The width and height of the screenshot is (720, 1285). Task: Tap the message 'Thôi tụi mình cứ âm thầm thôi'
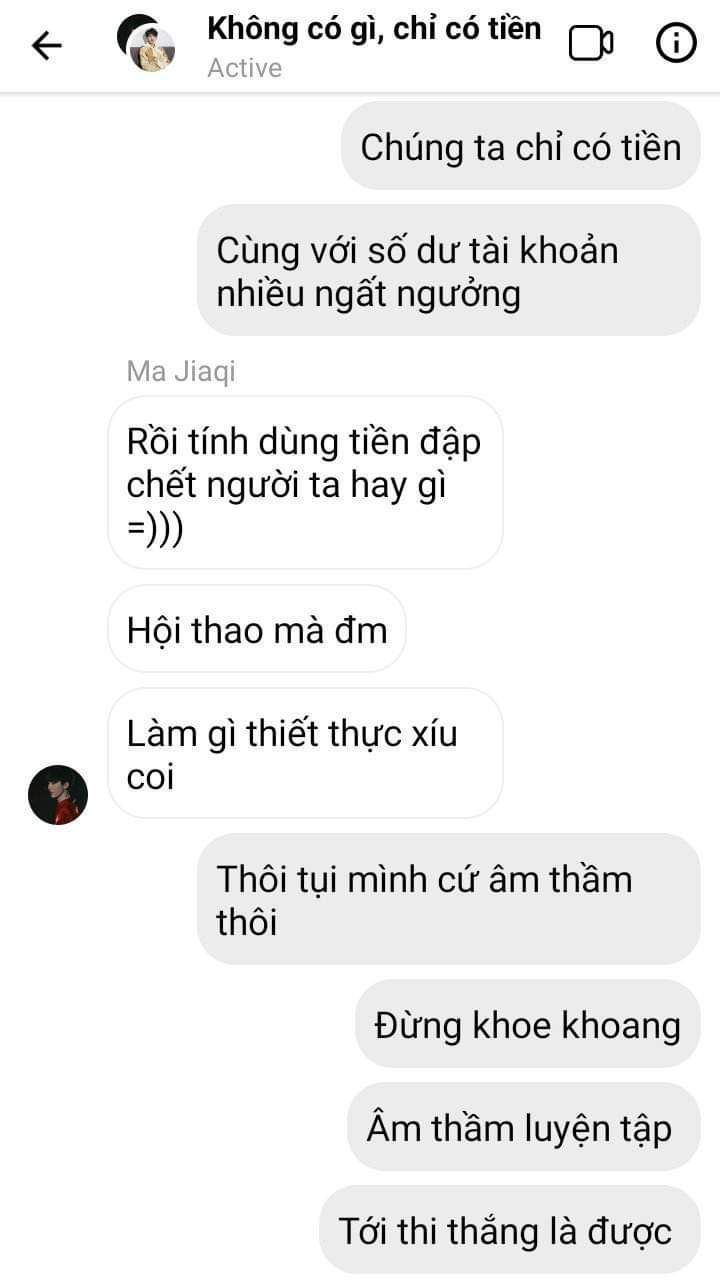click(x=449, y=899)
